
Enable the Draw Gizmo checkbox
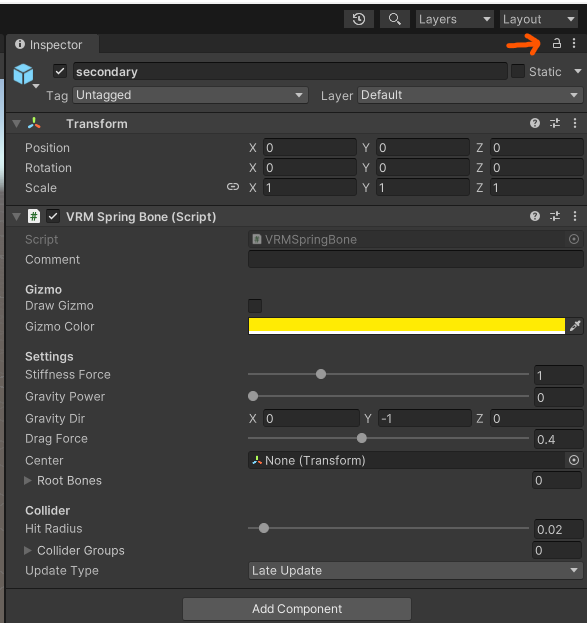click(x=255, y=306)
